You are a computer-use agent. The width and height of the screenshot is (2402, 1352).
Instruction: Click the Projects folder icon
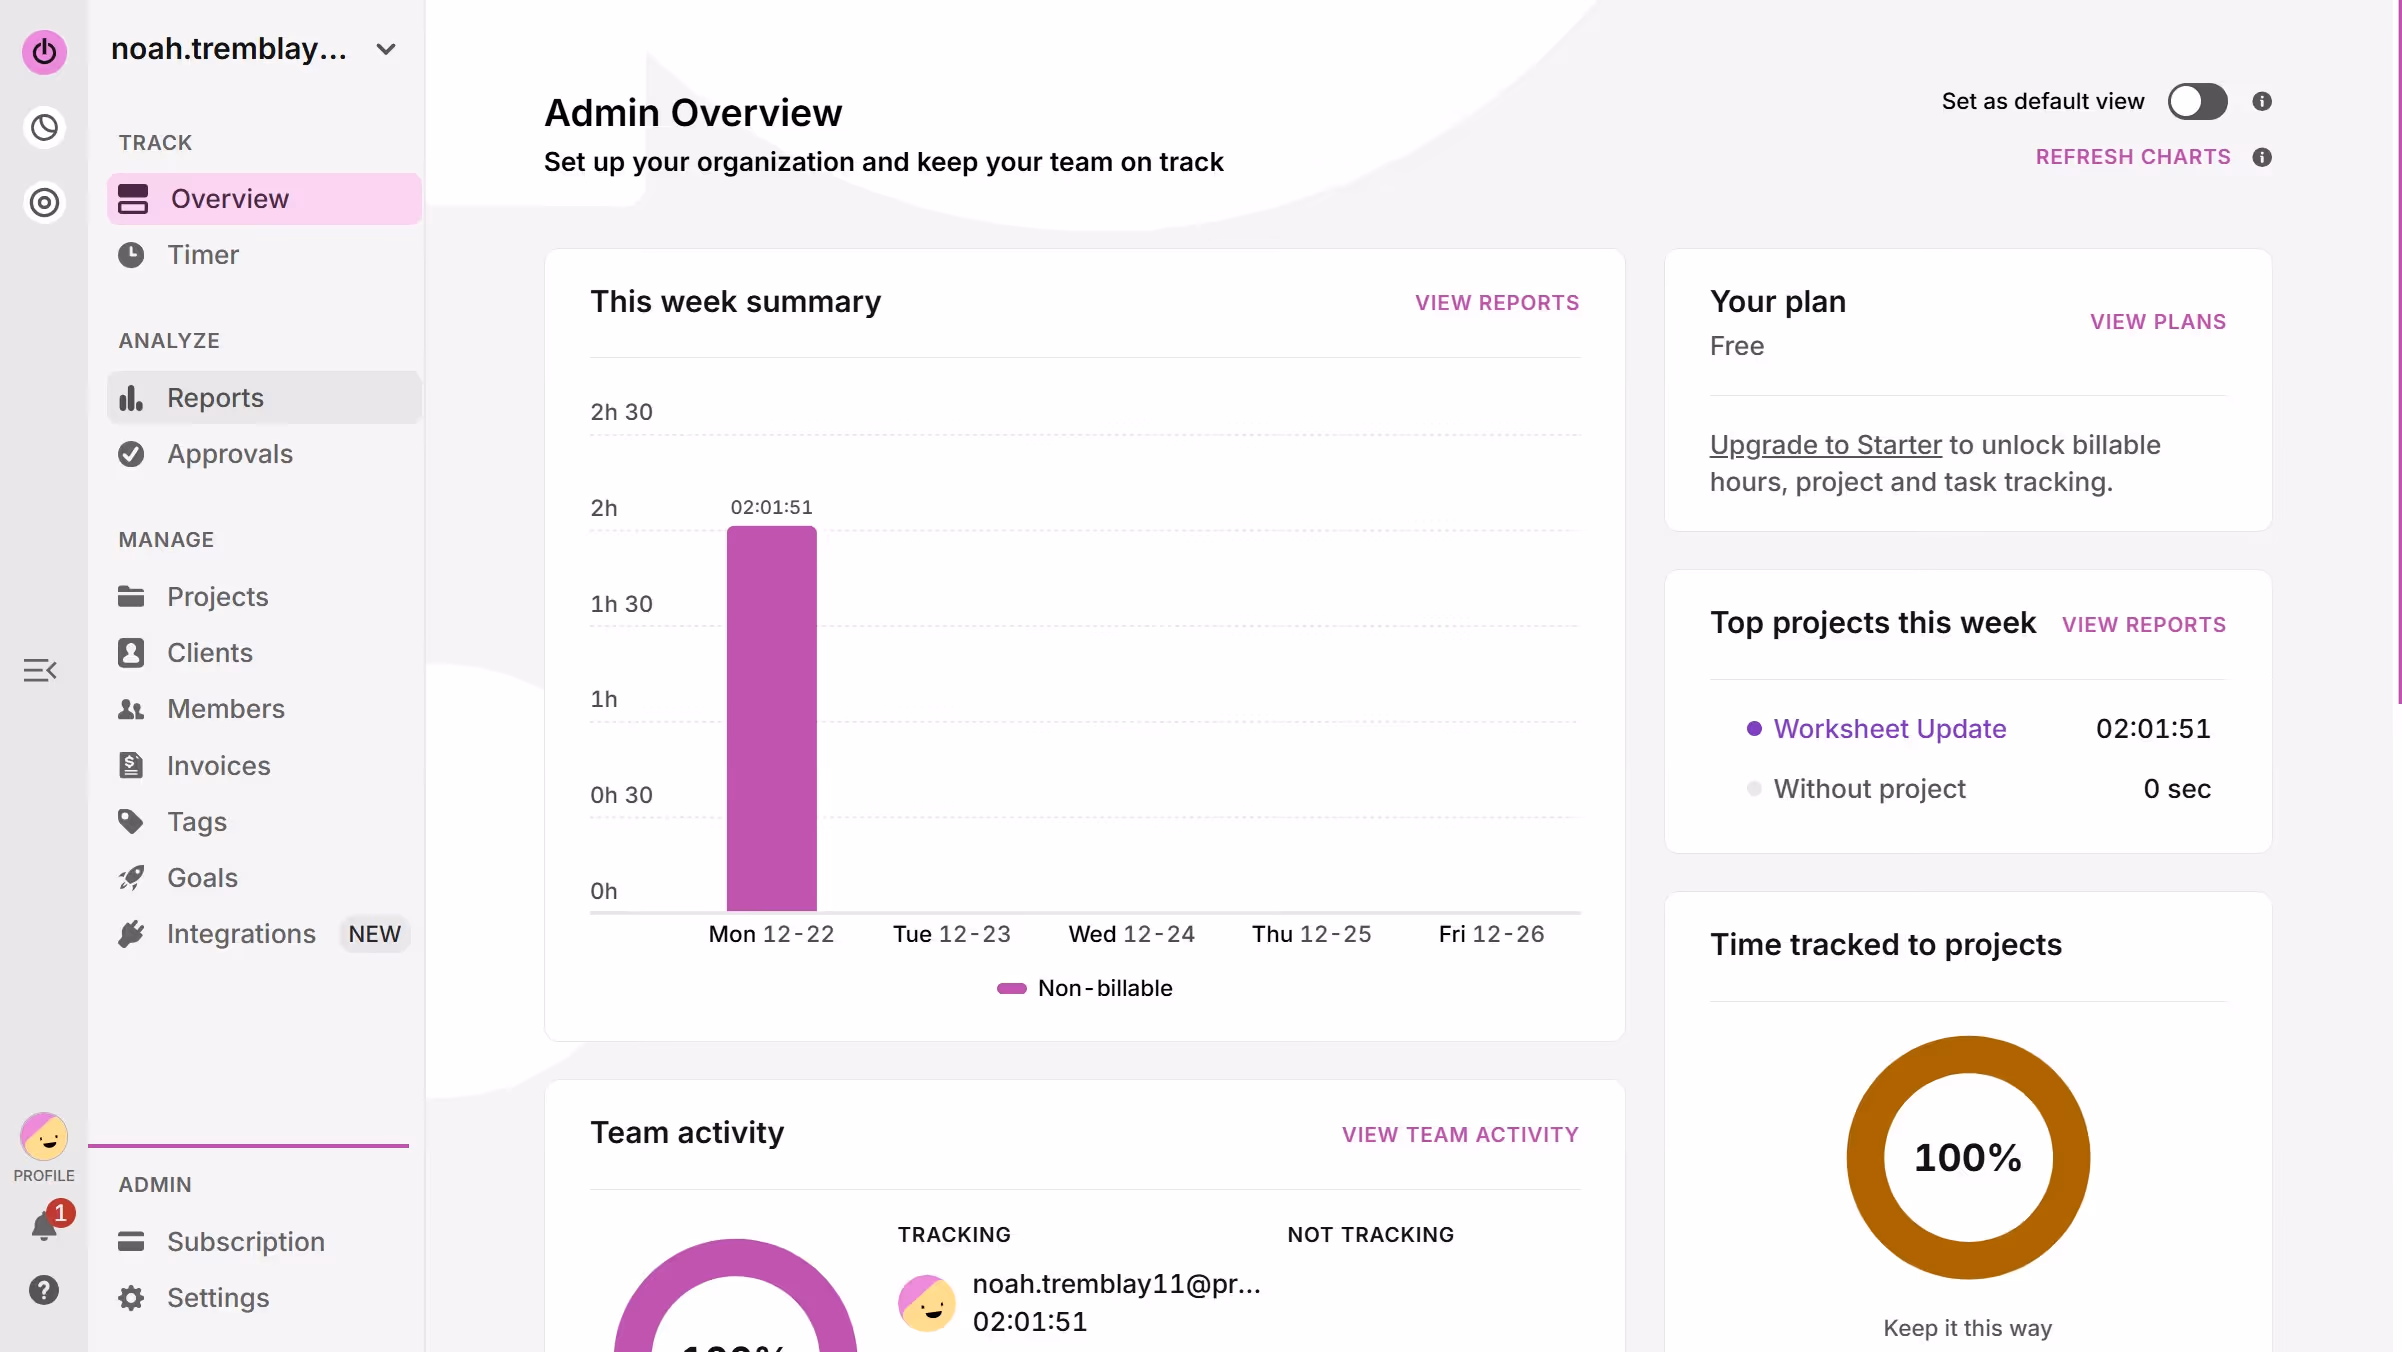[x=131, y=597]
